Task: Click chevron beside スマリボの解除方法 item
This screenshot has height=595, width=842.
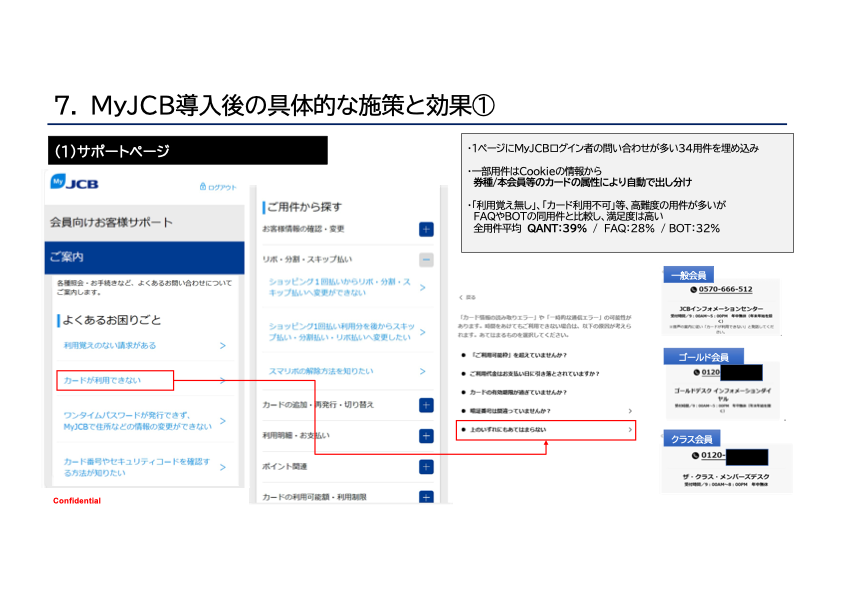Action: pyautogui.click(x=423, y=371)
